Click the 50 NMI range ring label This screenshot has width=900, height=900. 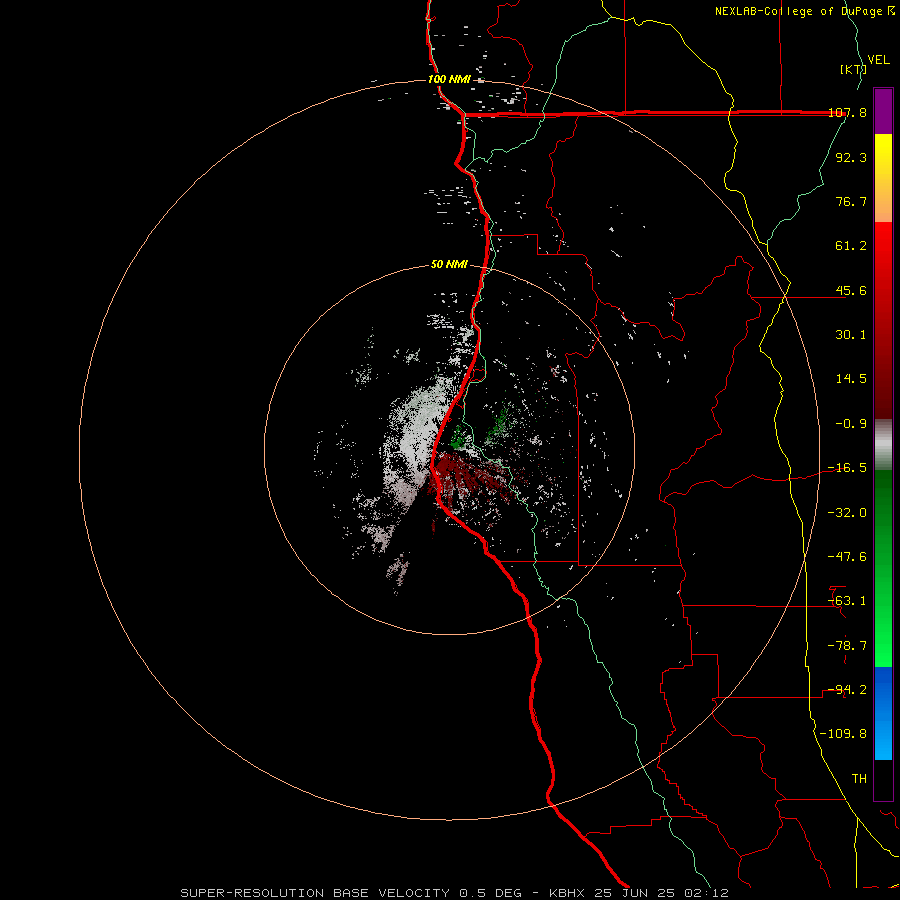(449, 265)
